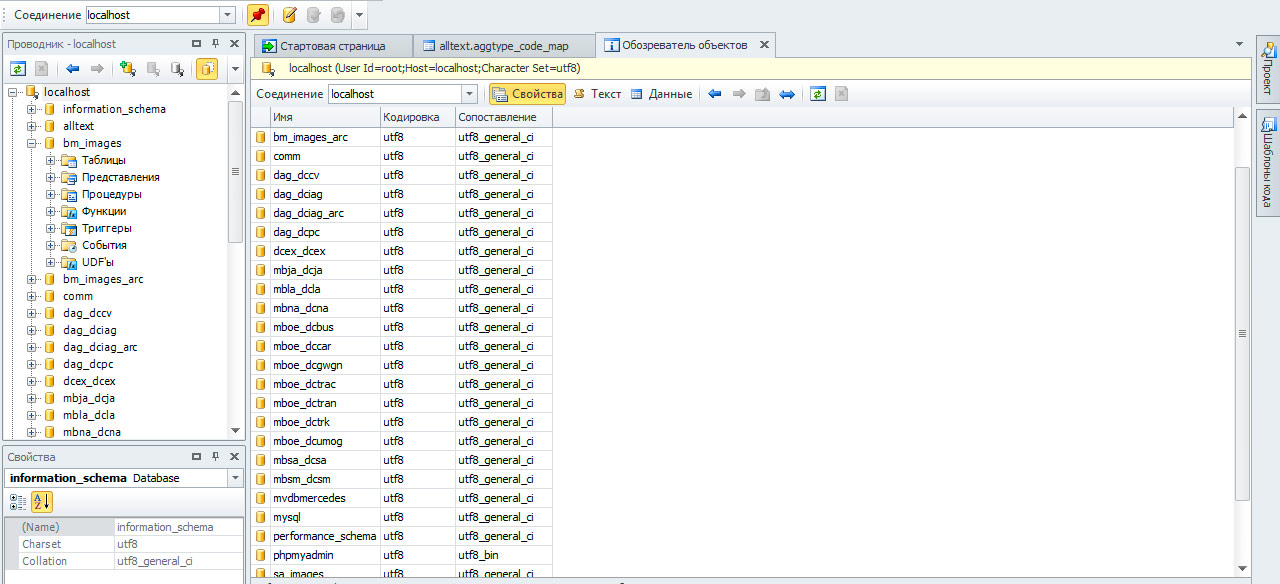Click the edit pencil icon in the top toolbar

pyautogui.click(x=289, y=15)
